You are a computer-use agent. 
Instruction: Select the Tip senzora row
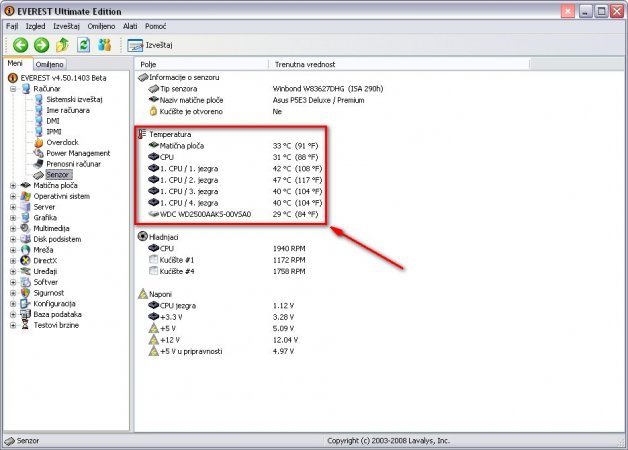[266, 89]
